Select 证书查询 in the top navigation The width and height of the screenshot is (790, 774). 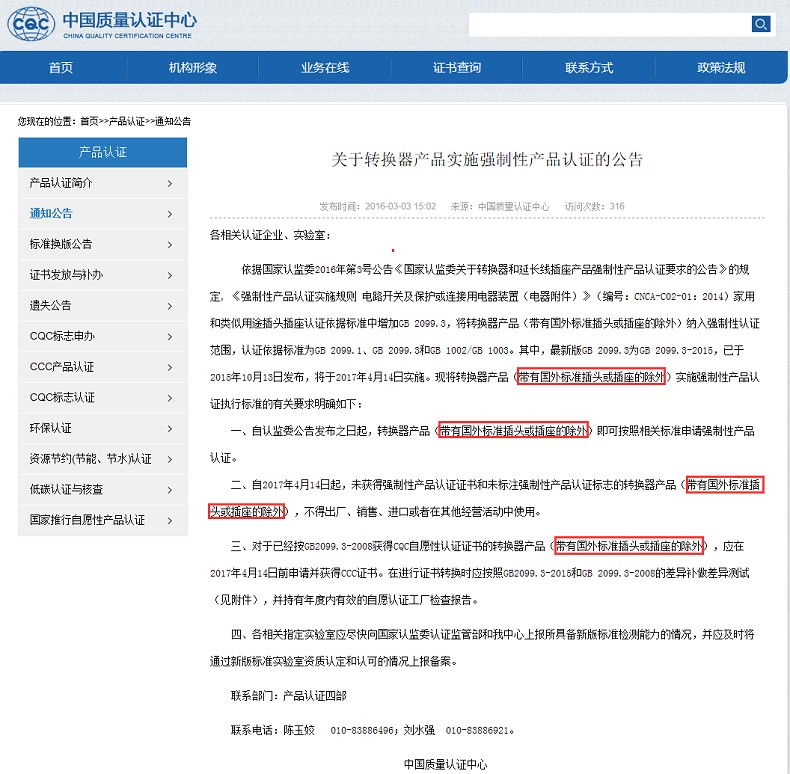click(x=457, y=68)
